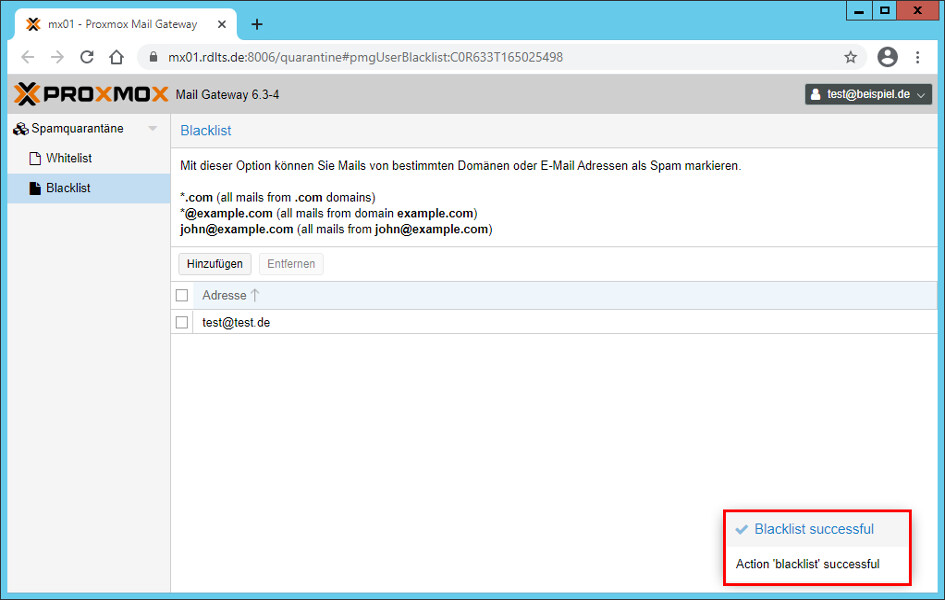Open the test@beispiel.de user dropdown
Viewport: 945px width, 600px height.
click(x=868, y=94)
